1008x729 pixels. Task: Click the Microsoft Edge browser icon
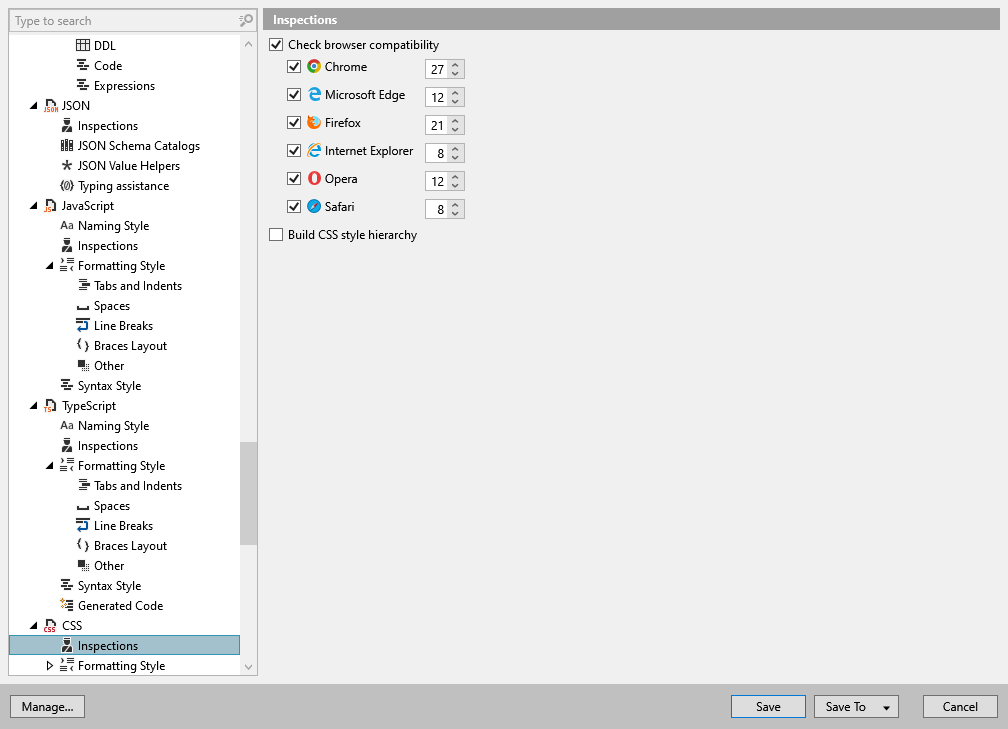click(314, 94)
